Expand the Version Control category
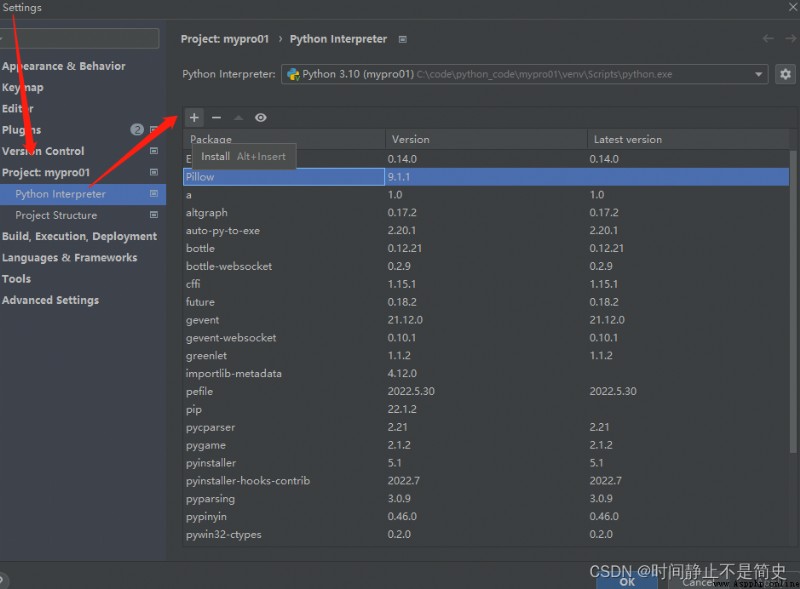The height and width of the screenshot is (589, 800). point(43,152)
